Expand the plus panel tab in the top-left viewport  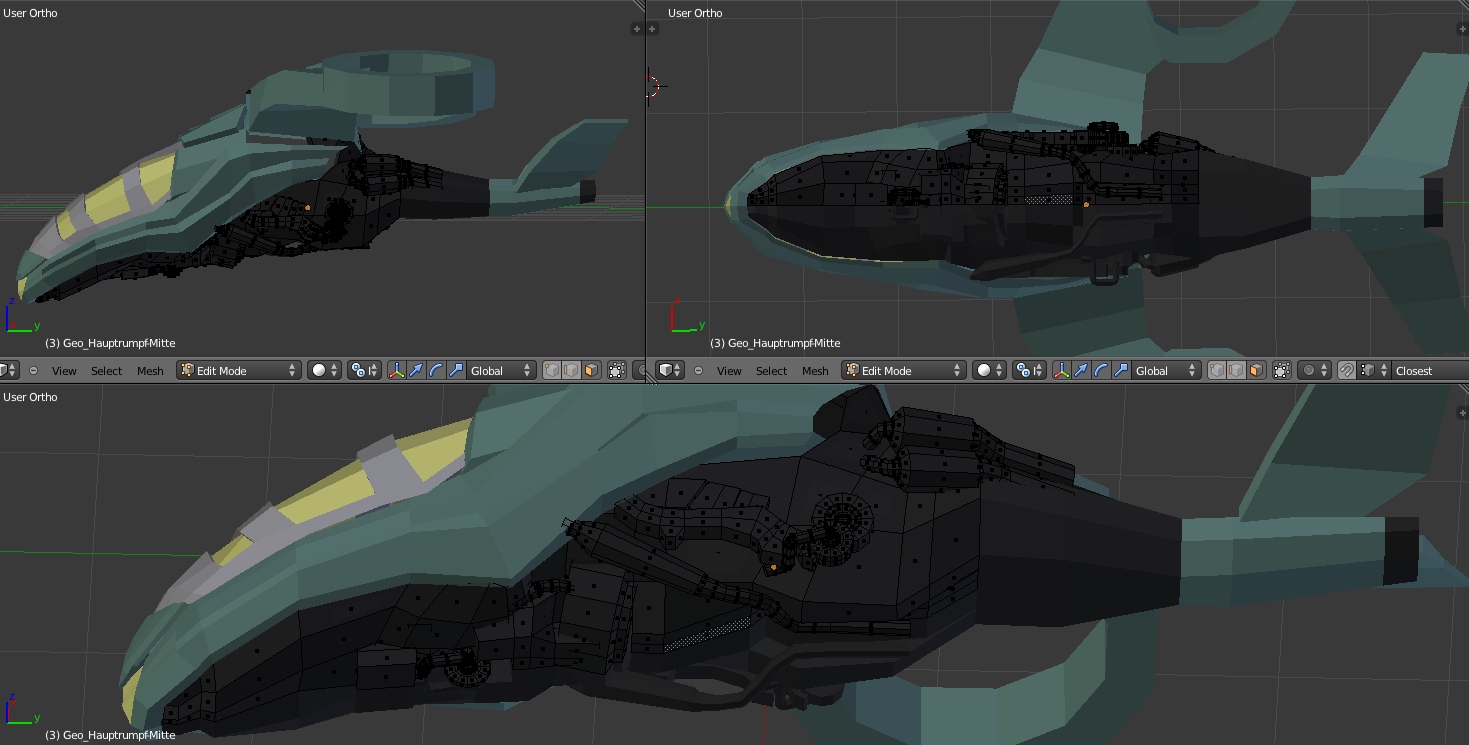pyautogui.click(x=637, y=29)
